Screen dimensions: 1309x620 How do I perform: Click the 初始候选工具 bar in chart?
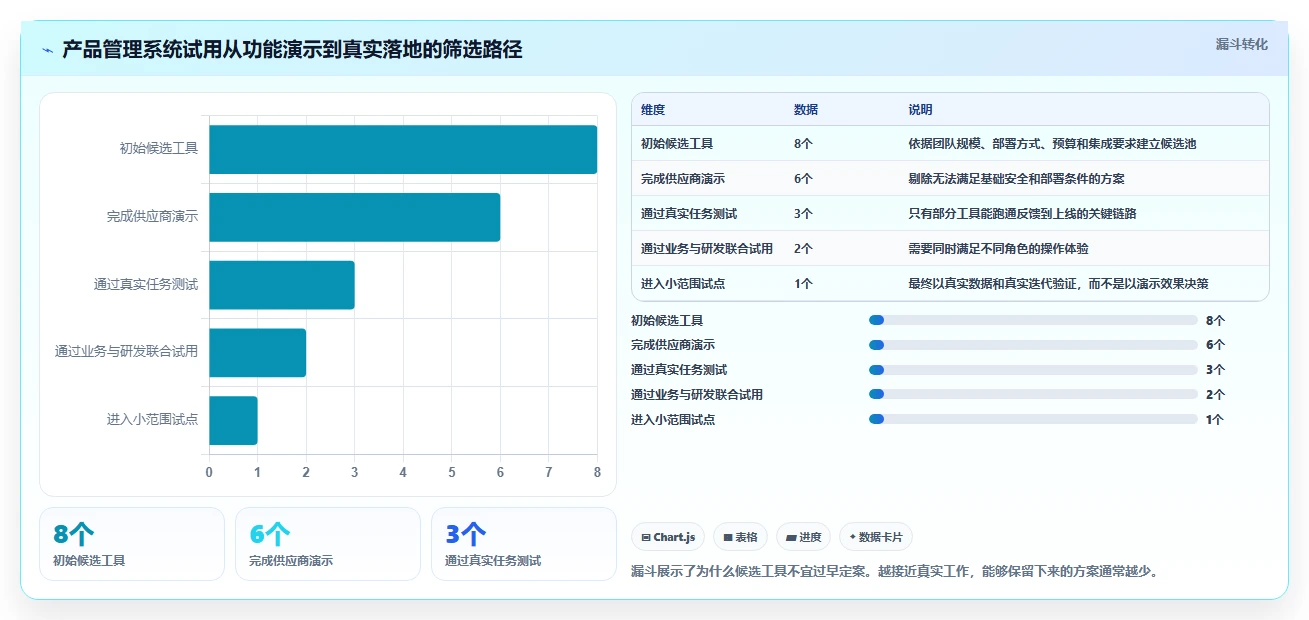click(403, 149)
